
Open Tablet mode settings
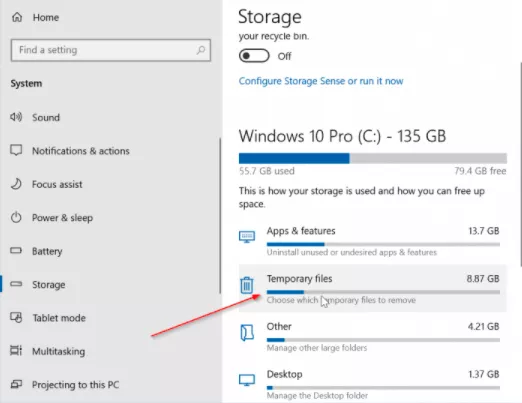click(x=59, y=318)
